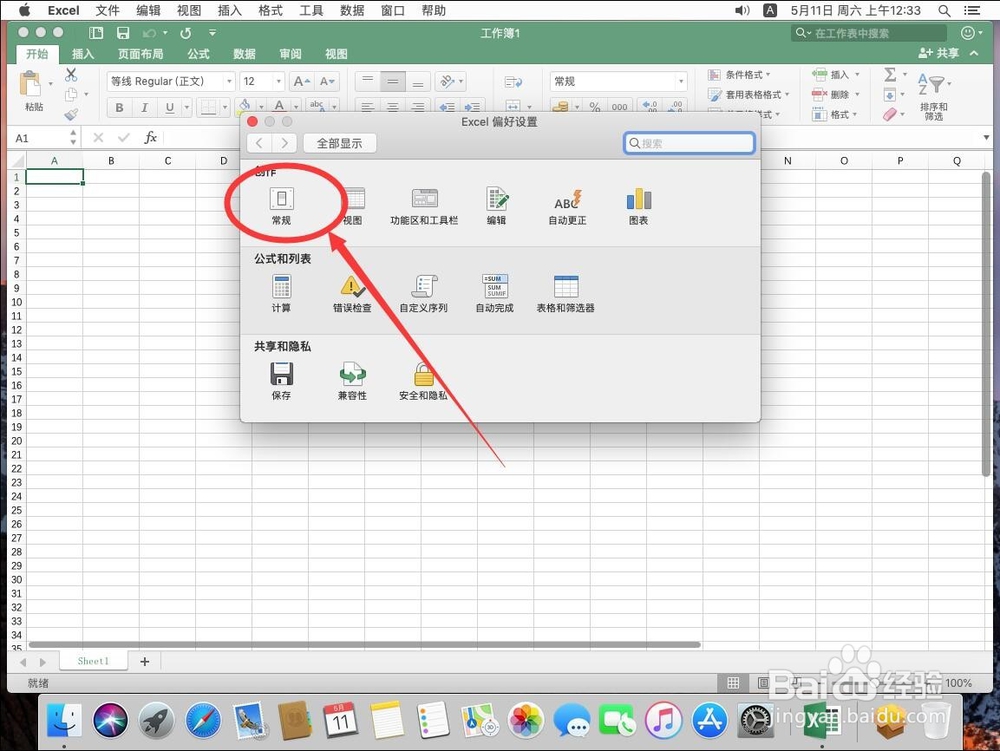Focus the preferences 搜索 field
Viewport: 1000px width, 751px height.
[x=689, y=143]
